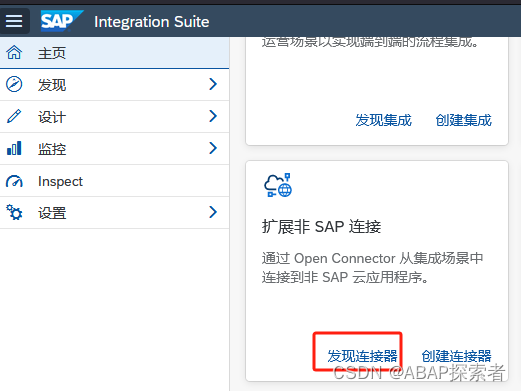Image resolution: width=521 pixels, height=391 pixels.
Task: Click the 创建连接器 link
Action: (x=456, y=356)
